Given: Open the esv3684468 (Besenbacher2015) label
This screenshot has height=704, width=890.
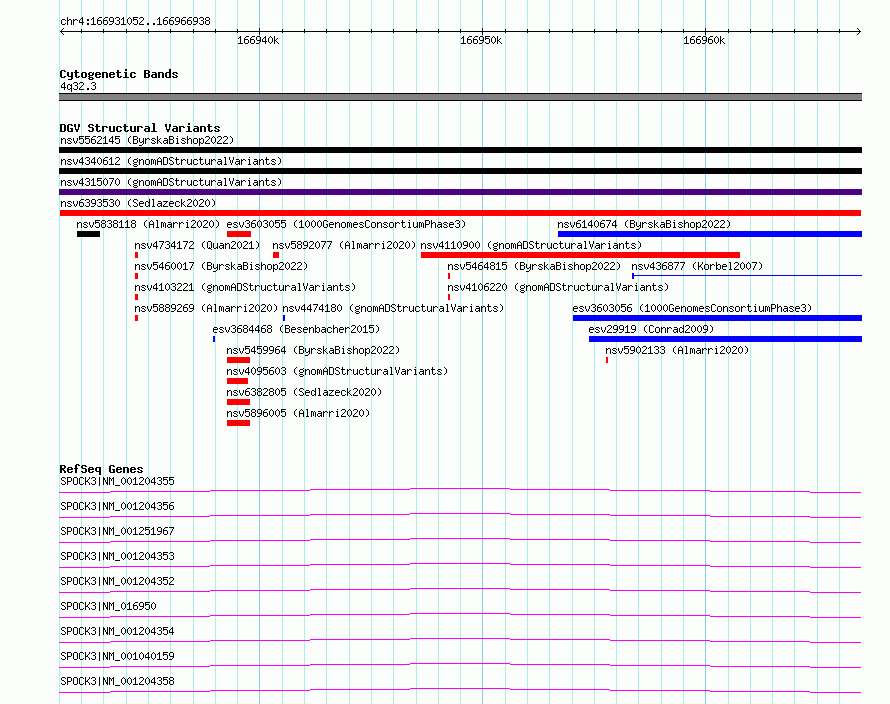Looking at the screenshot, I should tap(296, 329).
